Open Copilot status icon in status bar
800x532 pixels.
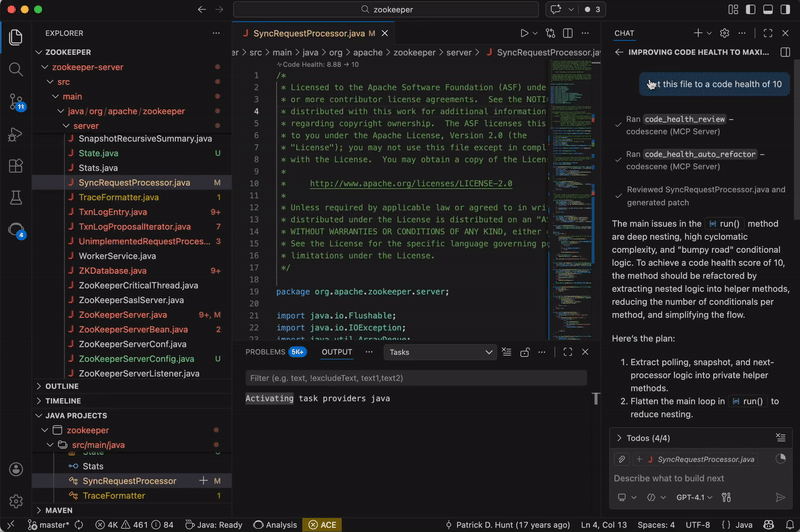[768, 525]
